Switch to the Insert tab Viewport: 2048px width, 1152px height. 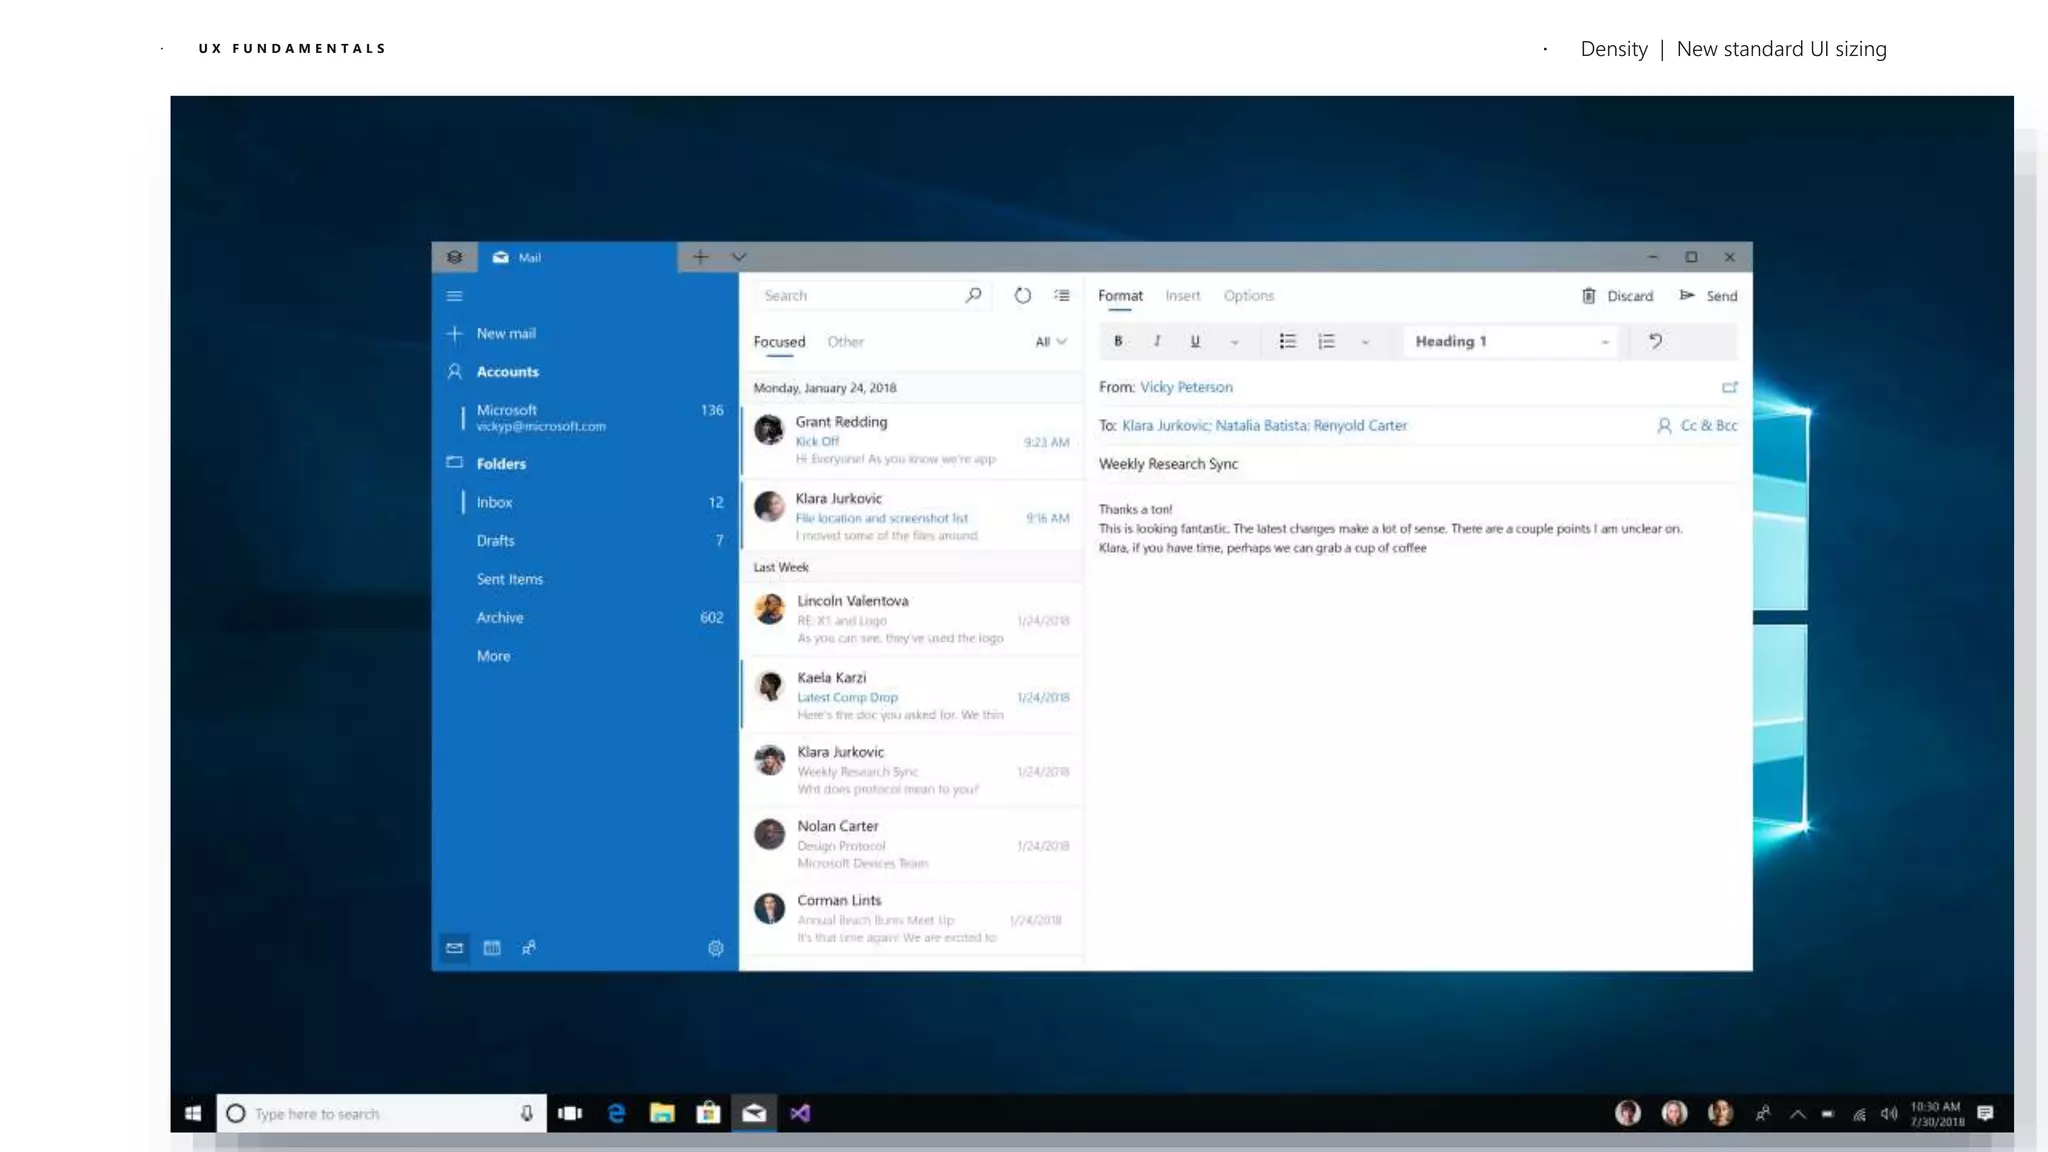(1182, 296)
